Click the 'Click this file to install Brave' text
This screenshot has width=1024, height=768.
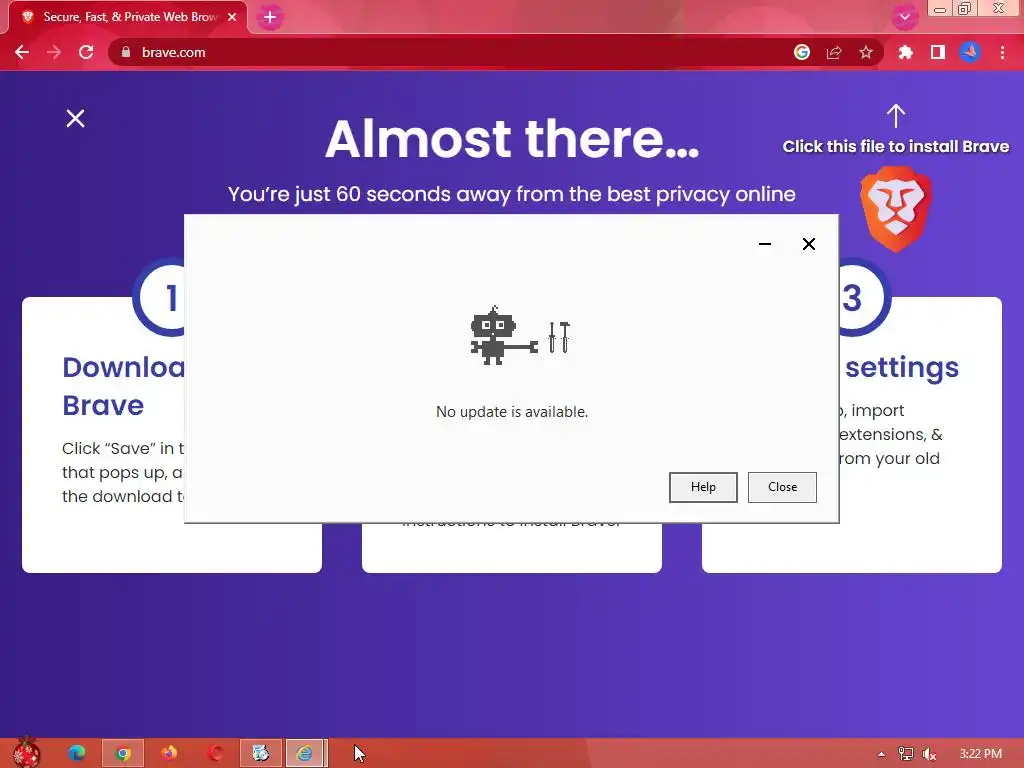click(895, 146)
